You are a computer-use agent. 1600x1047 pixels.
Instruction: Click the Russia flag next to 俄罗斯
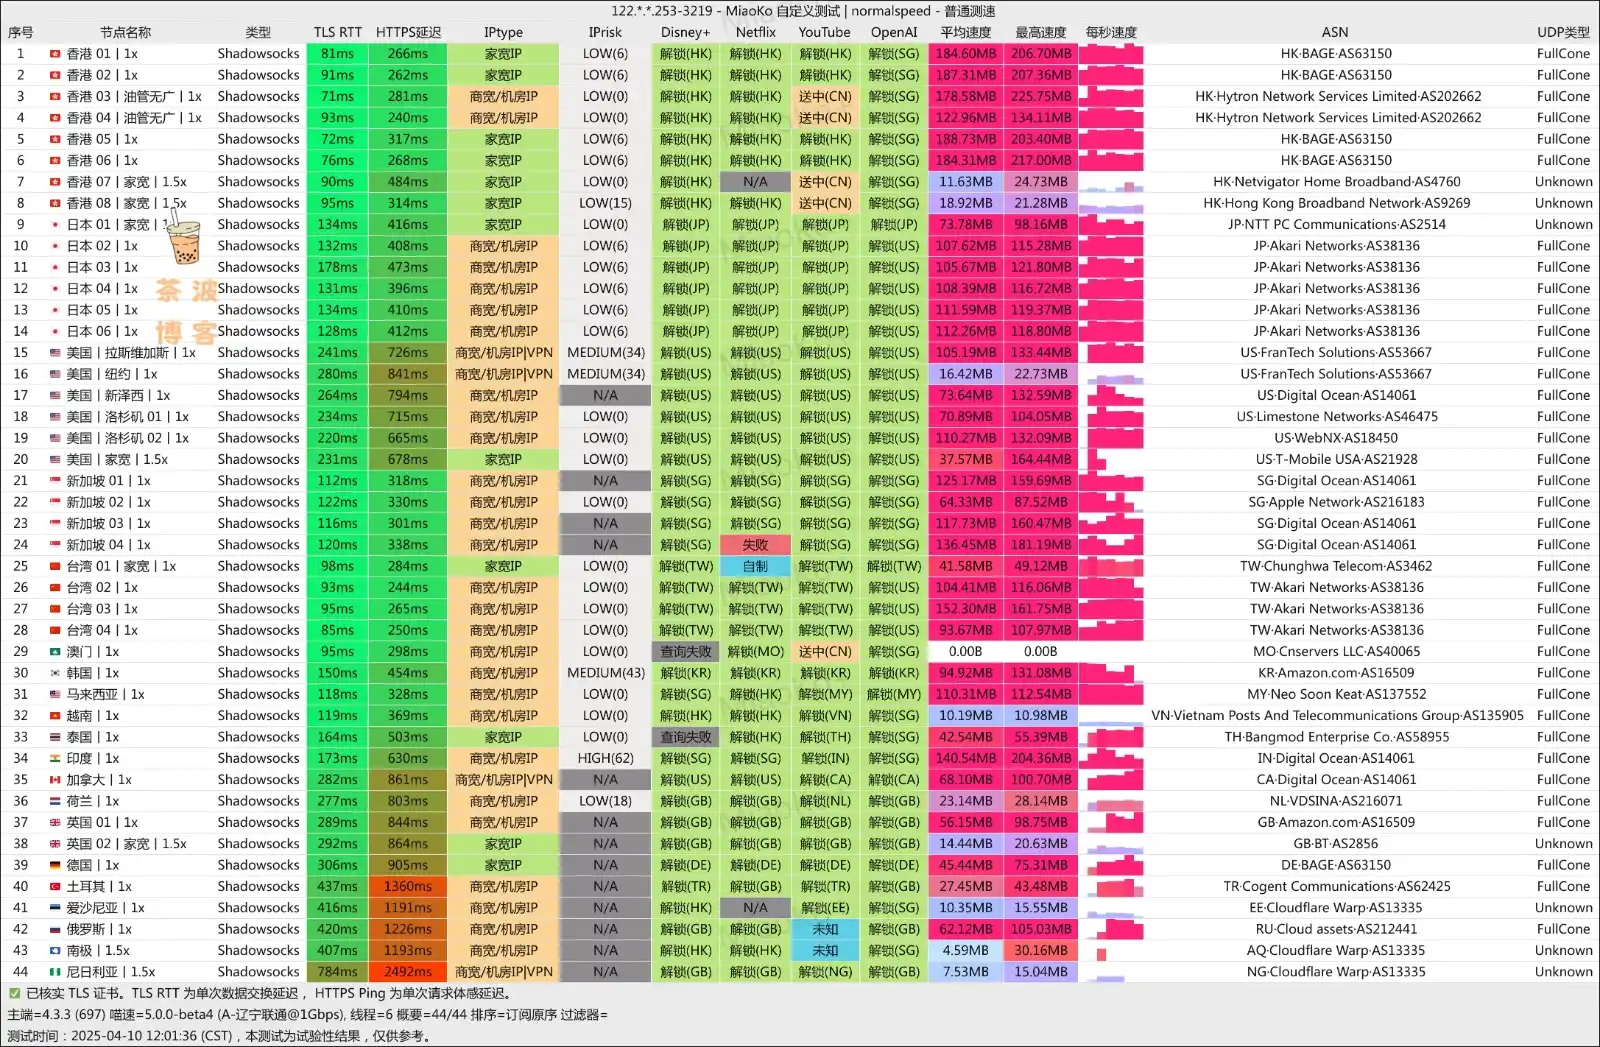click(x=54, y=929)
